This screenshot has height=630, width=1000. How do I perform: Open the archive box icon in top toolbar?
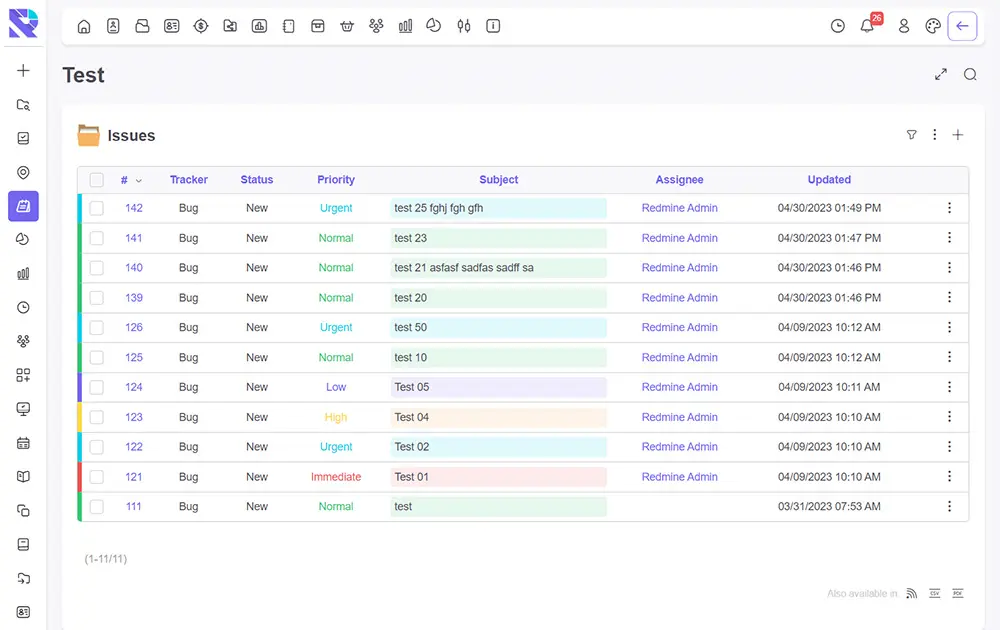318,26
